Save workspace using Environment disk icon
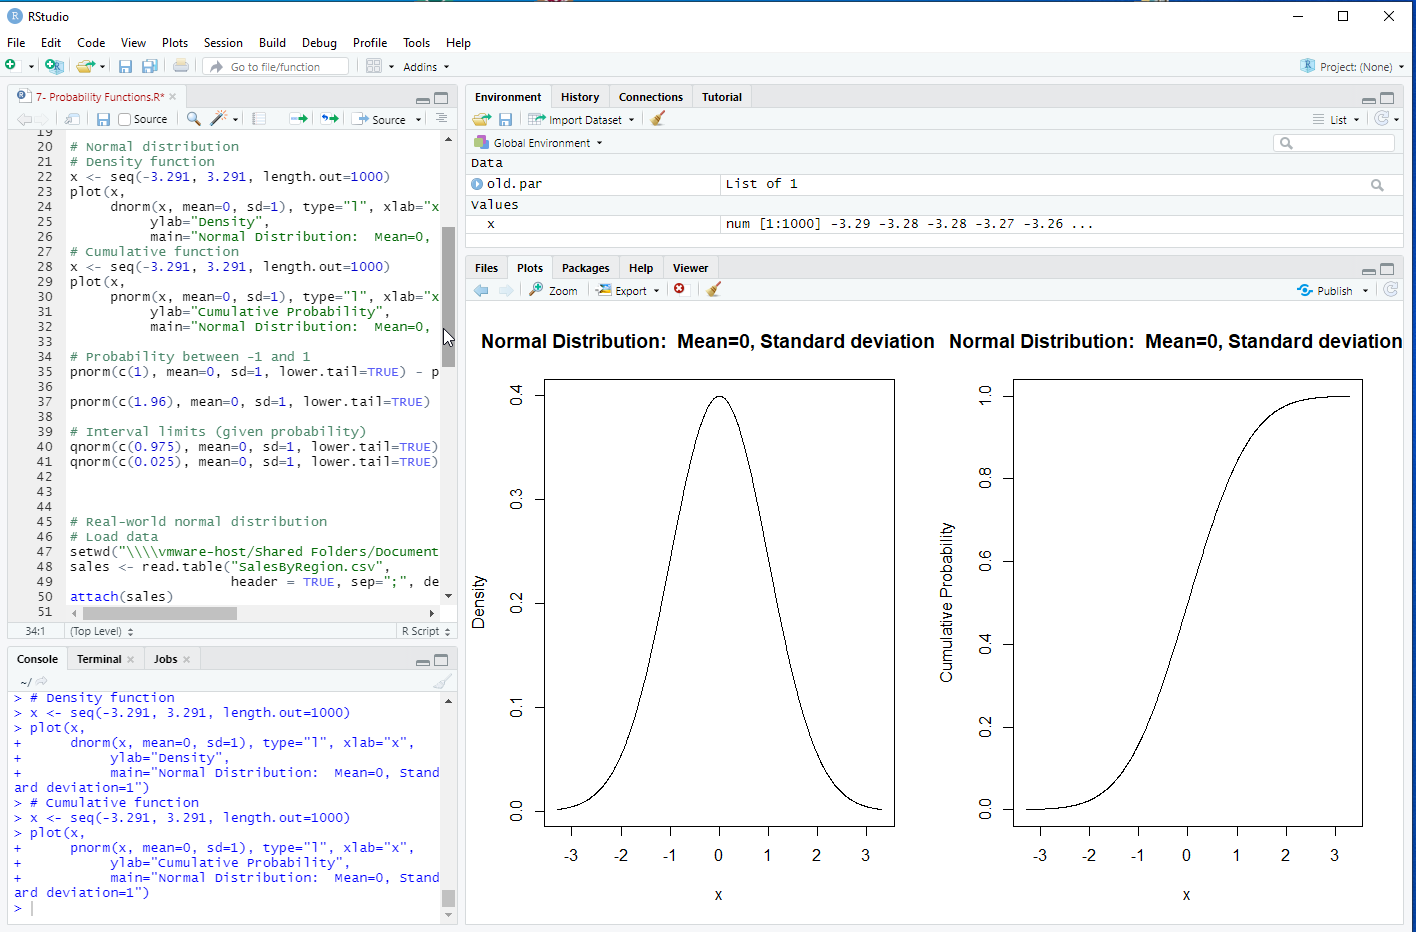 (506, 119)
